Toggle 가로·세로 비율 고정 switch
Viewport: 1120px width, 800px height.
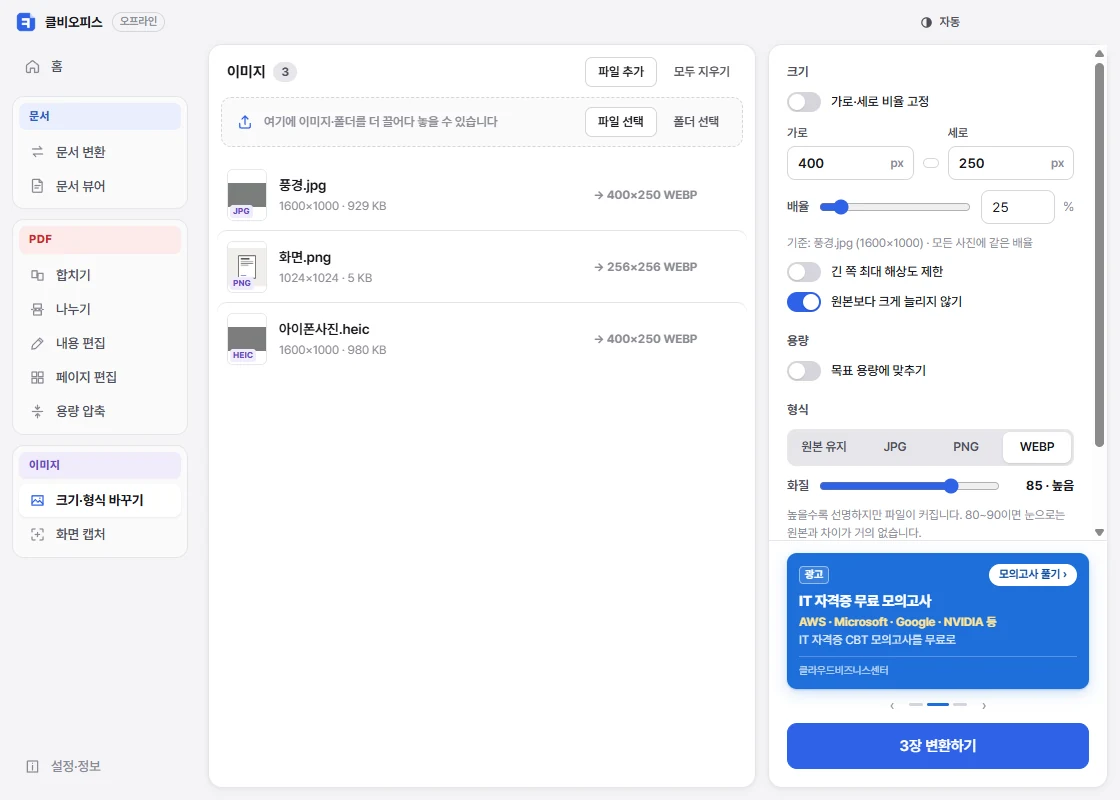pos(804,101)
